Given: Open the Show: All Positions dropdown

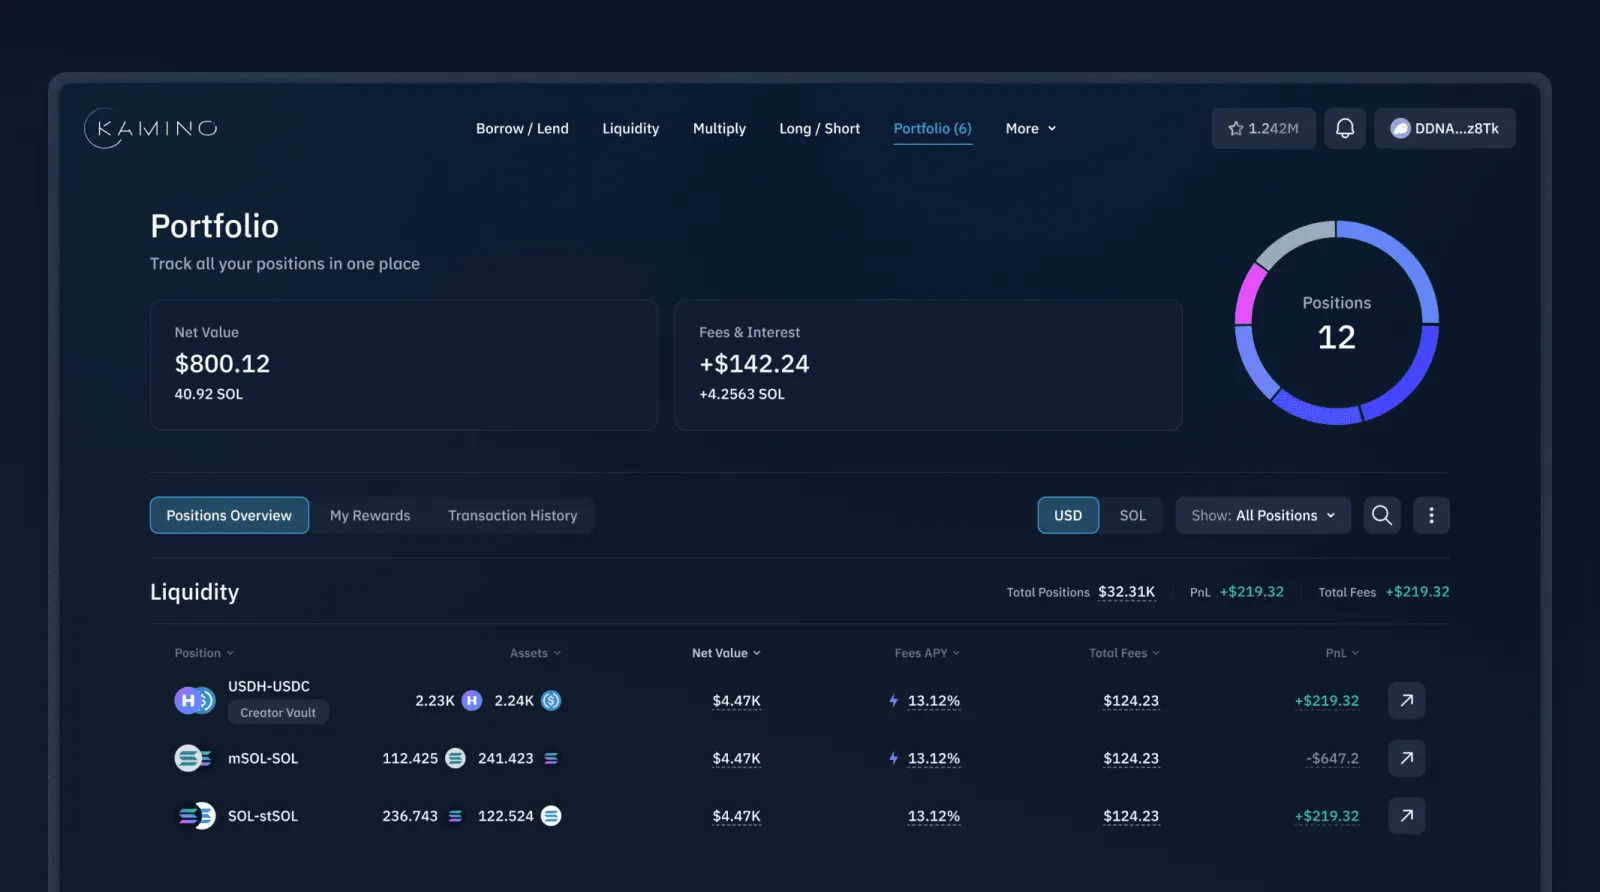Looking at the screenshot, I should [1263, 515].
